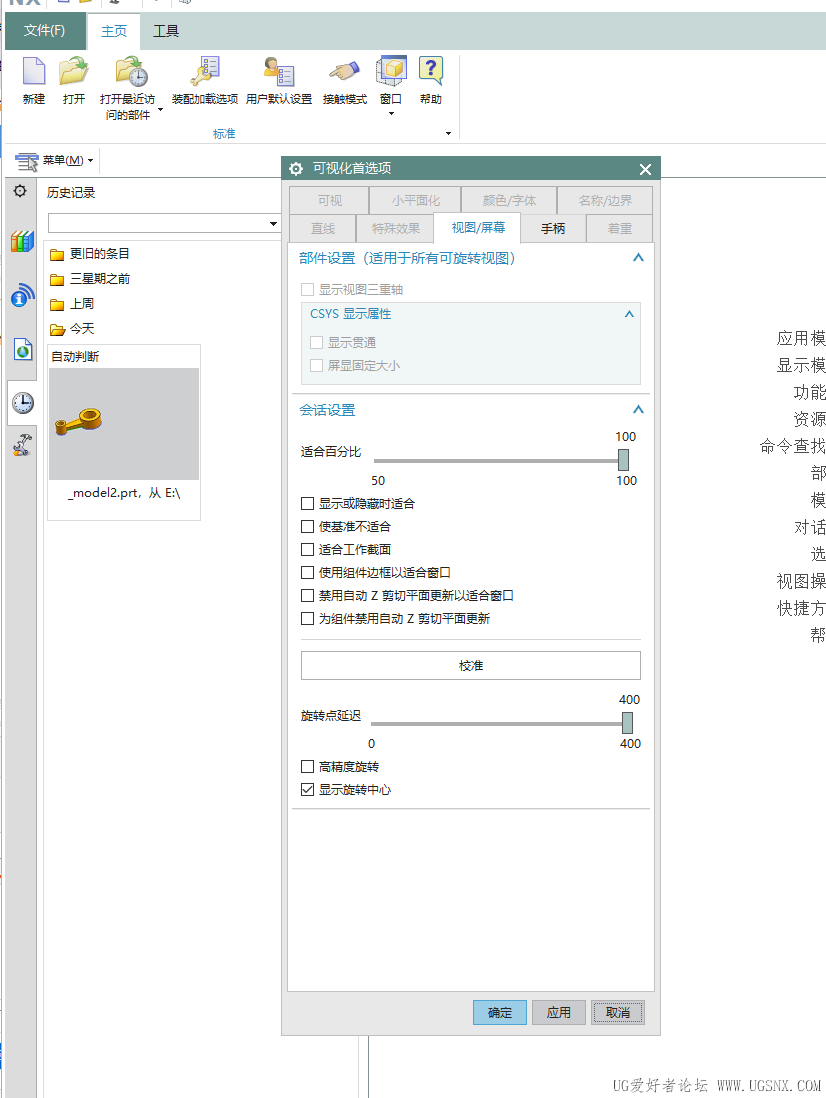Open the 打开最近访问的部件 recent parts icon
The image size is (826, 1098).
coord(131,71)
